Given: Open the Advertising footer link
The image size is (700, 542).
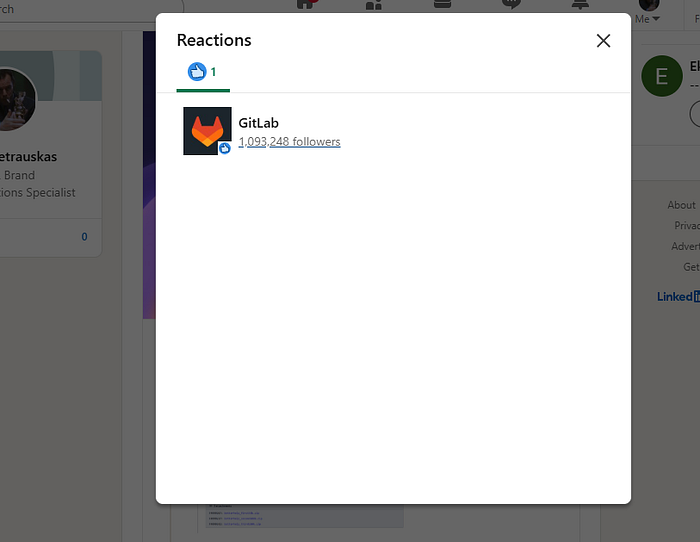Looking at the screenshot, I should click(685, 246).
